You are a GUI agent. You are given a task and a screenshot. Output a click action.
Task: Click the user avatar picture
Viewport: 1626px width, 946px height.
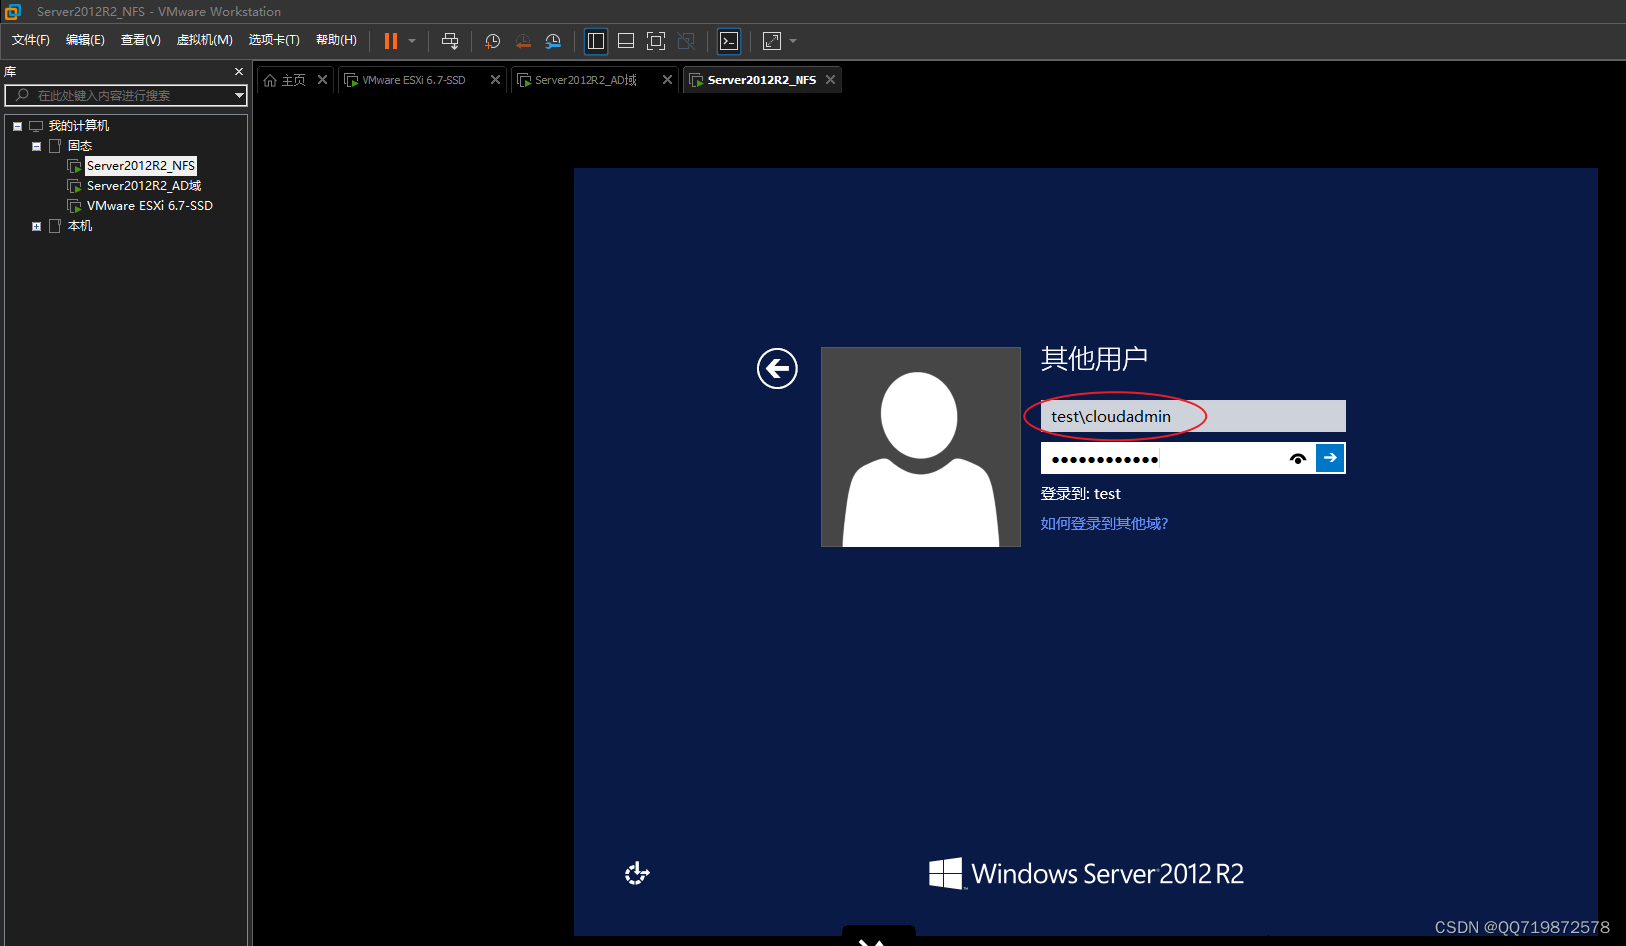pos(921,447)
